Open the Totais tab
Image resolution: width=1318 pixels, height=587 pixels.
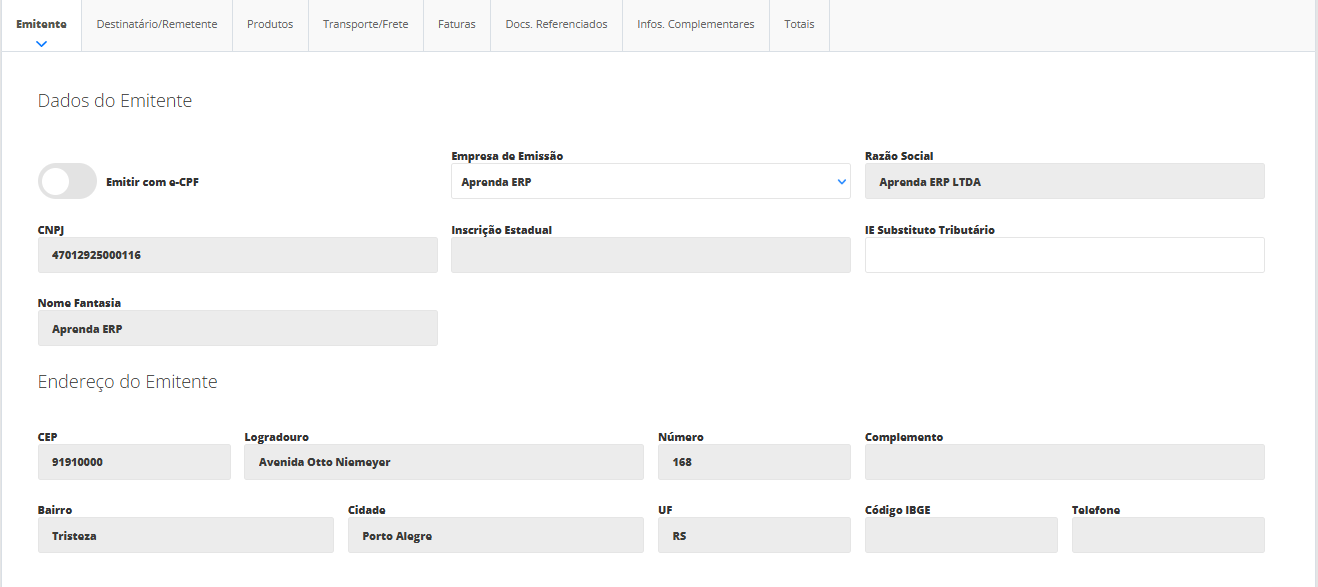799,24
